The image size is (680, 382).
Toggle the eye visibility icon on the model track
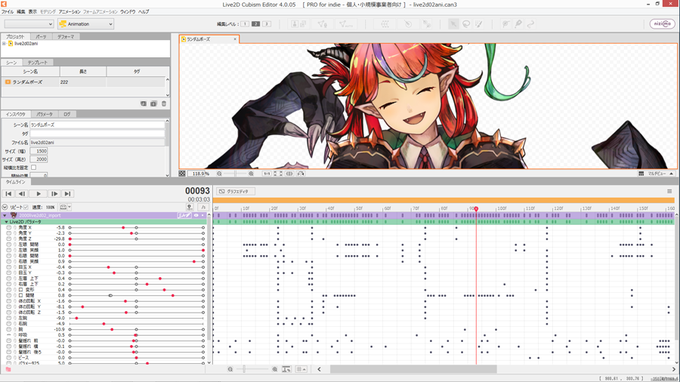pyautogui.click(x=196, y=215)
